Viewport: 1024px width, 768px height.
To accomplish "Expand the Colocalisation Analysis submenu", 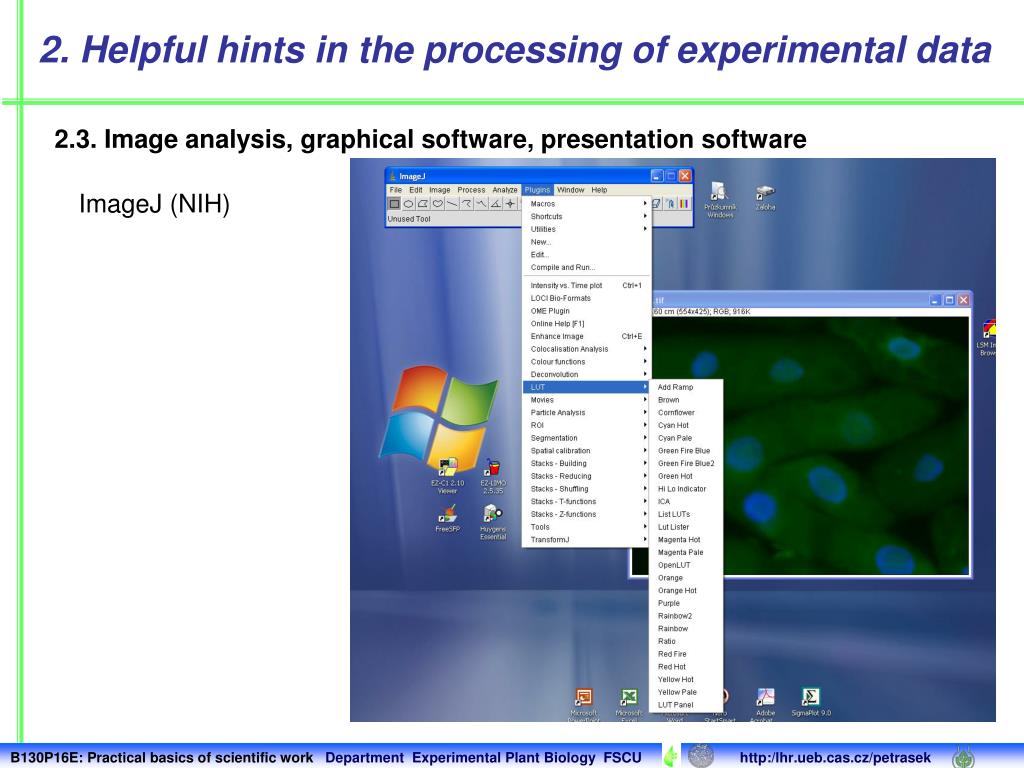I will [x=587, y=349].
